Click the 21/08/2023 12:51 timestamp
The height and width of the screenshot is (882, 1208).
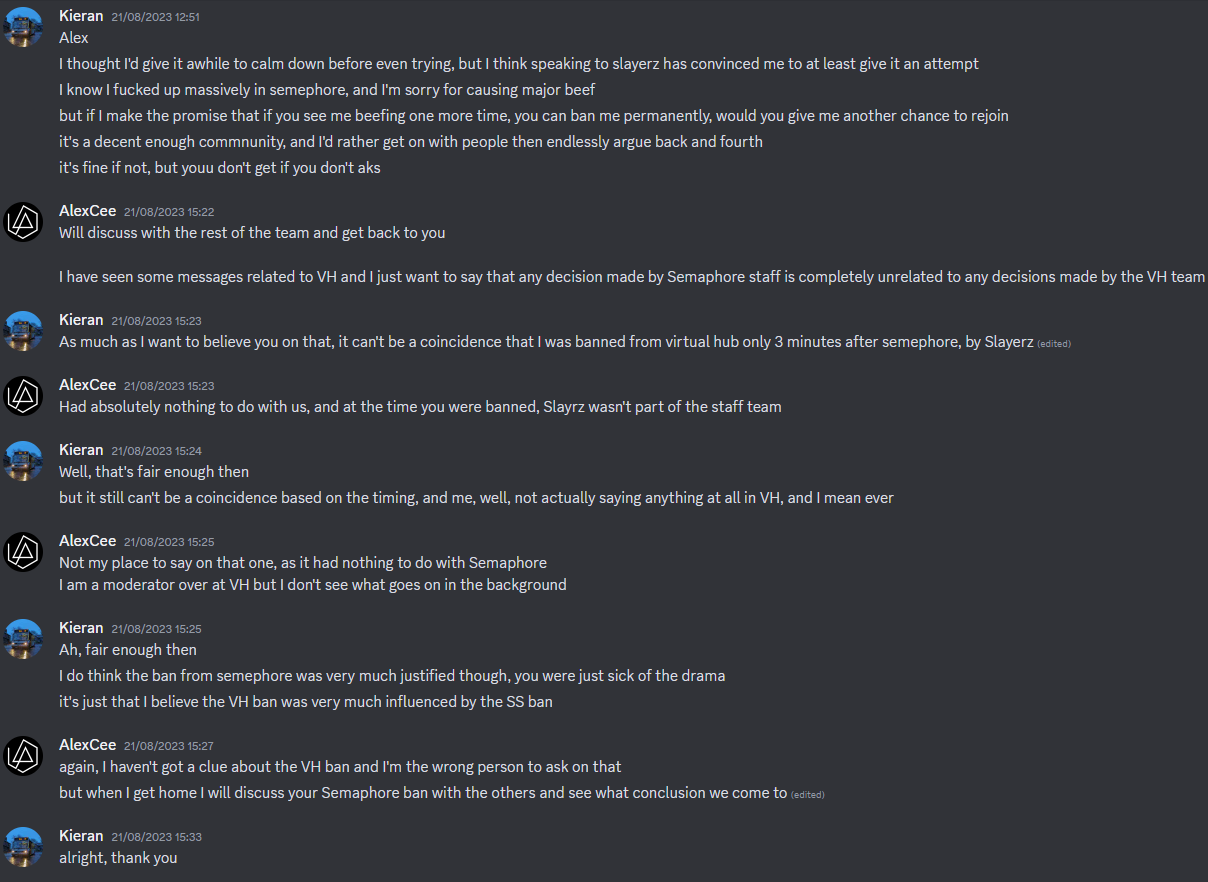tap(156, 17)
